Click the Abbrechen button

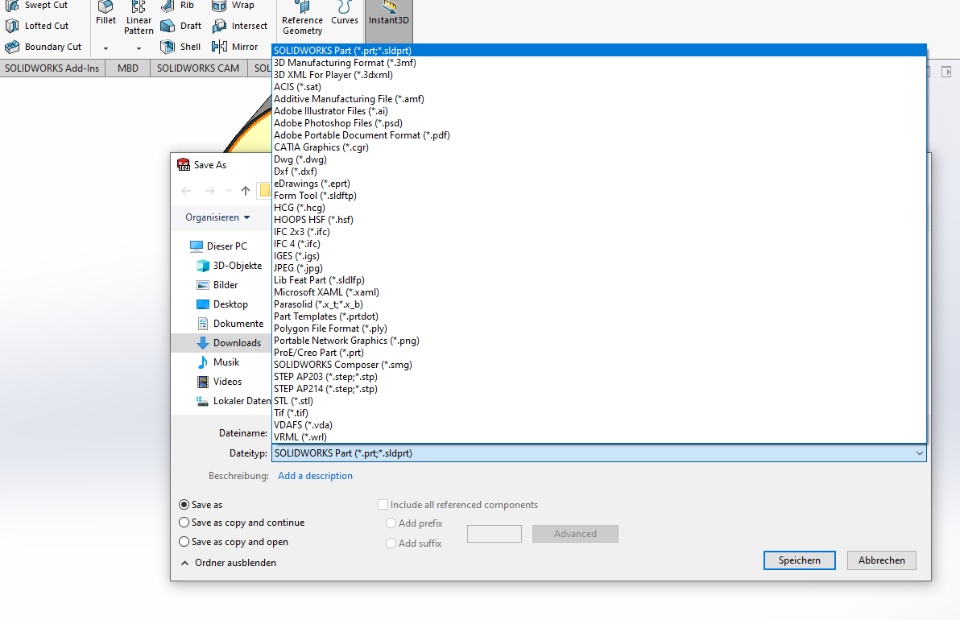coord(882,560)
